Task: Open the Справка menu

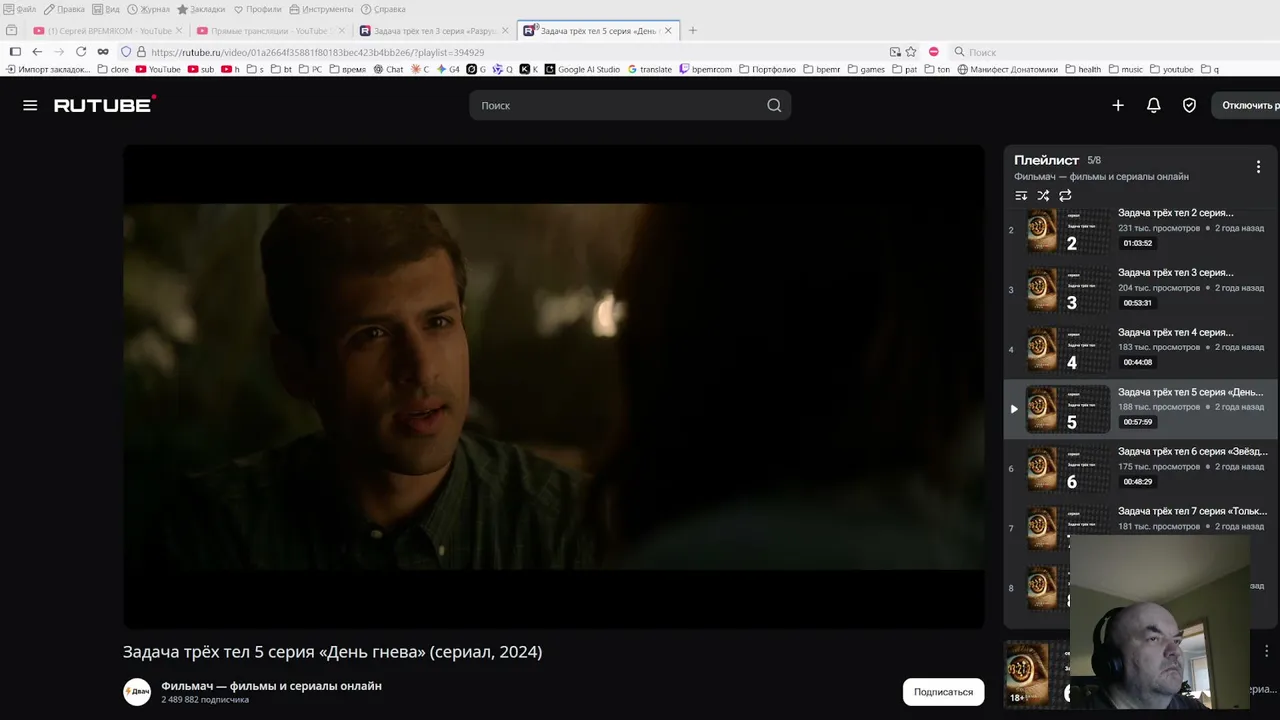Action: [383, 9]
